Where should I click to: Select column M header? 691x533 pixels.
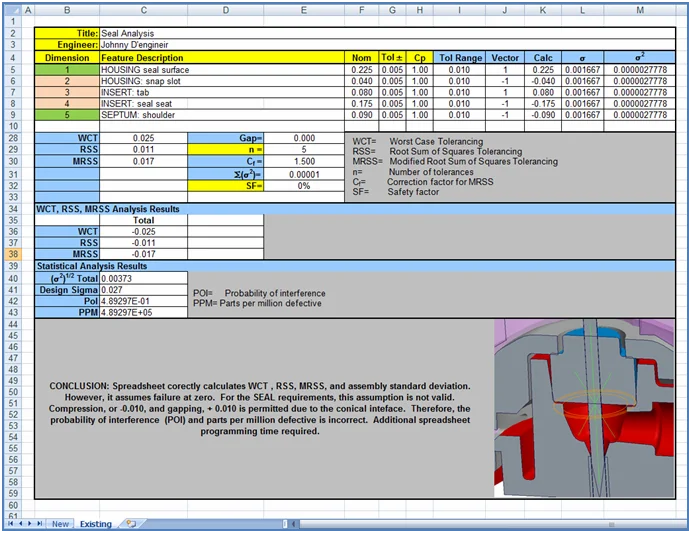pyautogui.click(x=640, y=10)
